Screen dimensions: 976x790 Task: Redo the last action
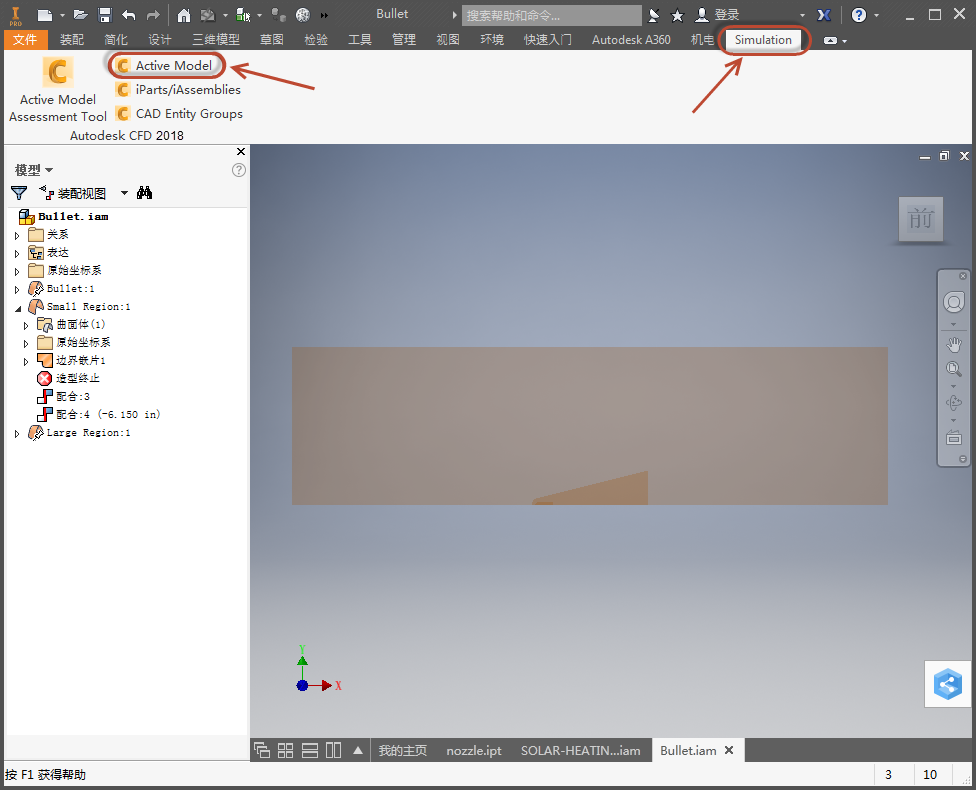152,15
